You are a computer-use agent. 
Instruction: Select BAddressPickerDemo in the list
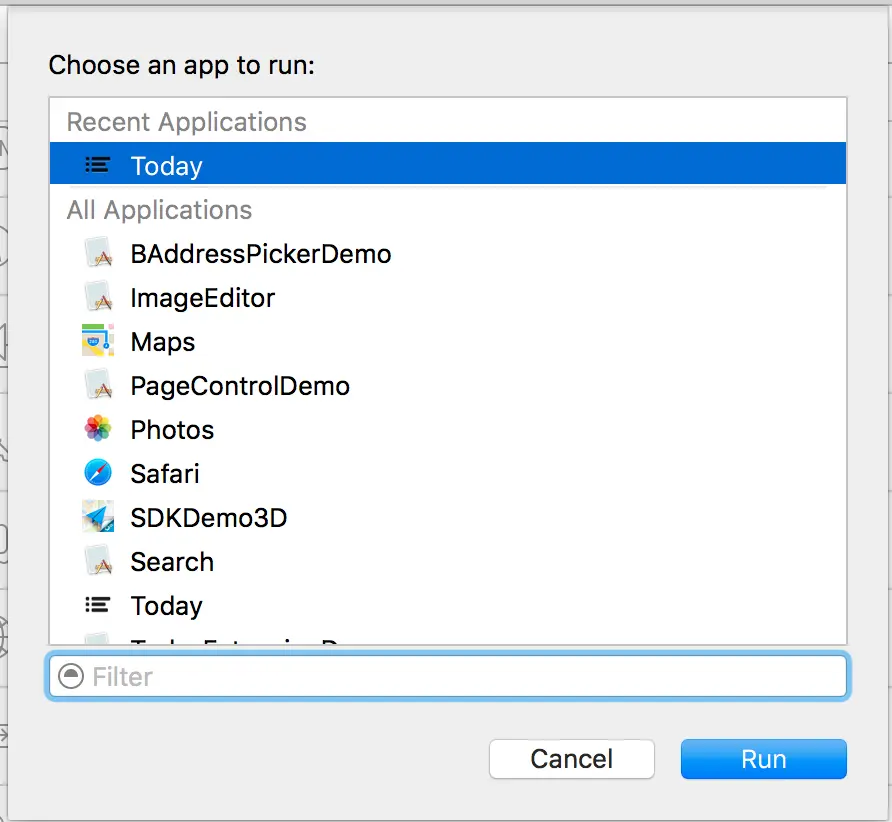tap(448, 254)
